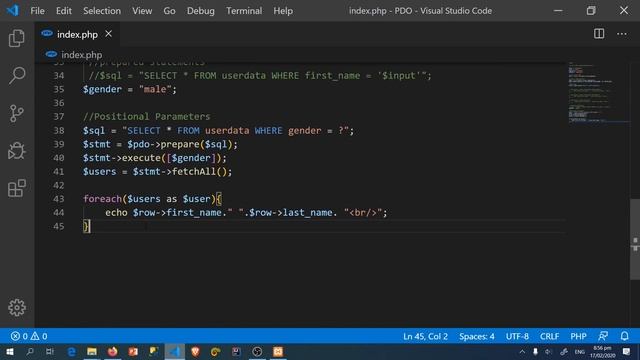Click the $gender = "male" line
Screen dimensions: 640x360
(130, 89)
